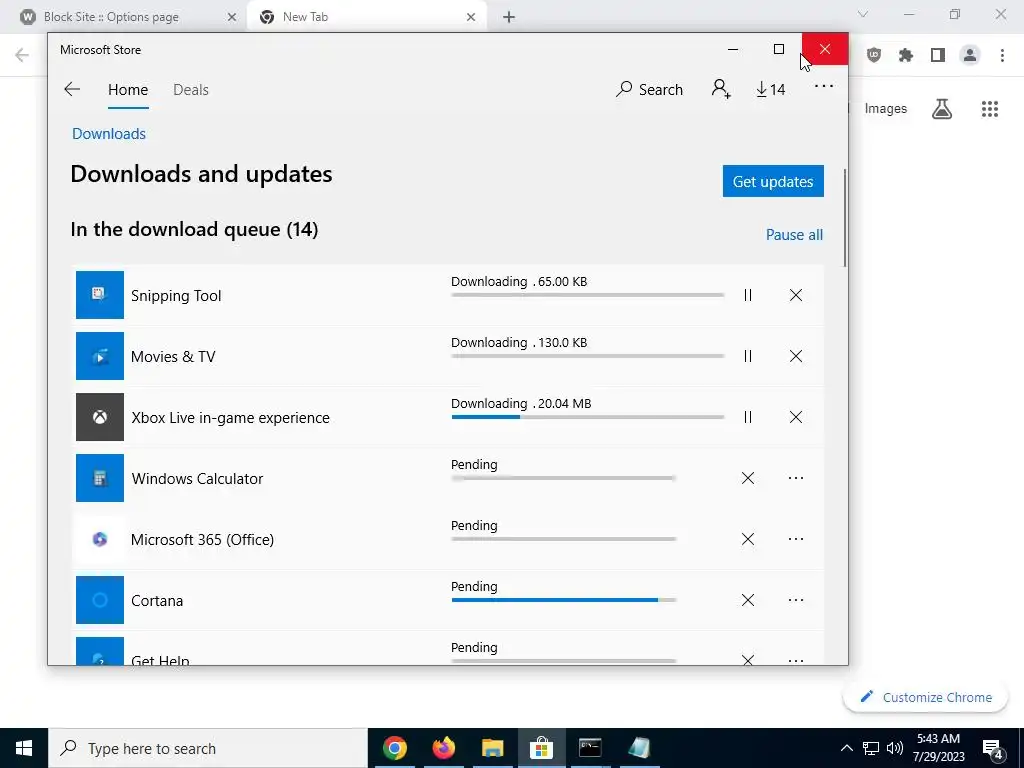Click the Movies & TV app icon
1024x768 pixels.
point(100,356)
